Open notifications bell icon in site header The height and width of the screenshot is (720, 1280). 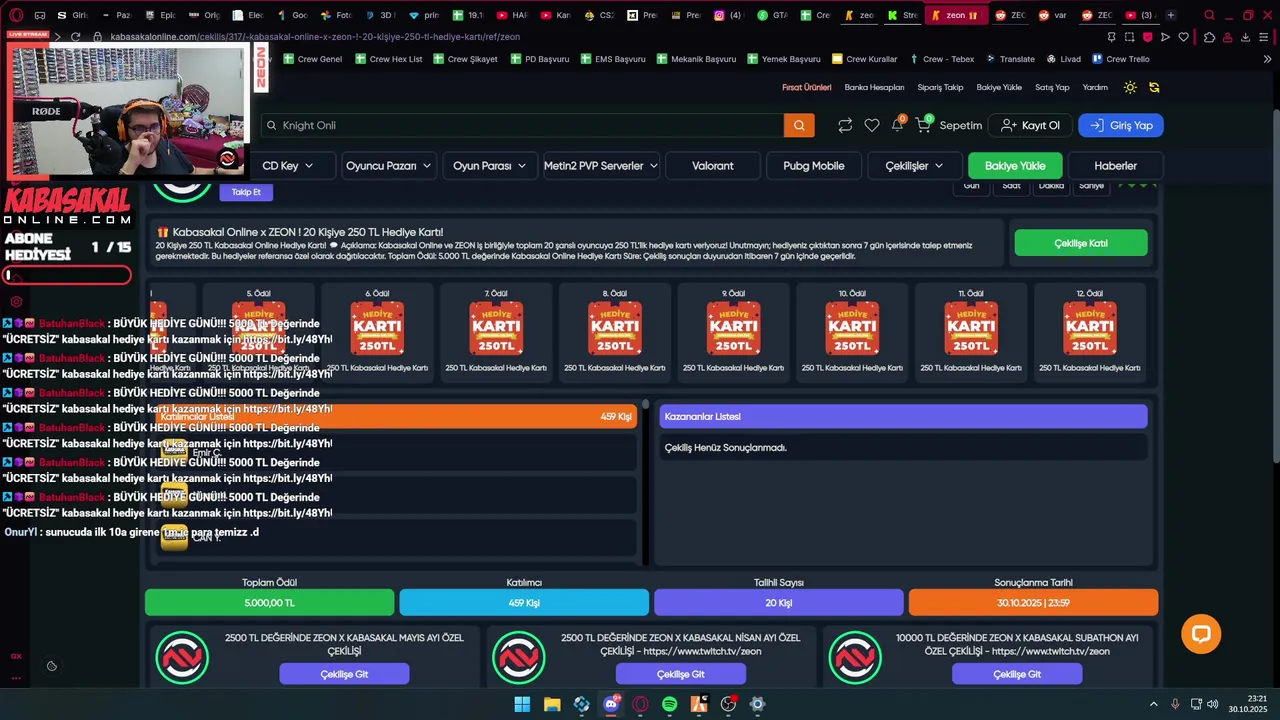point(898,124)
